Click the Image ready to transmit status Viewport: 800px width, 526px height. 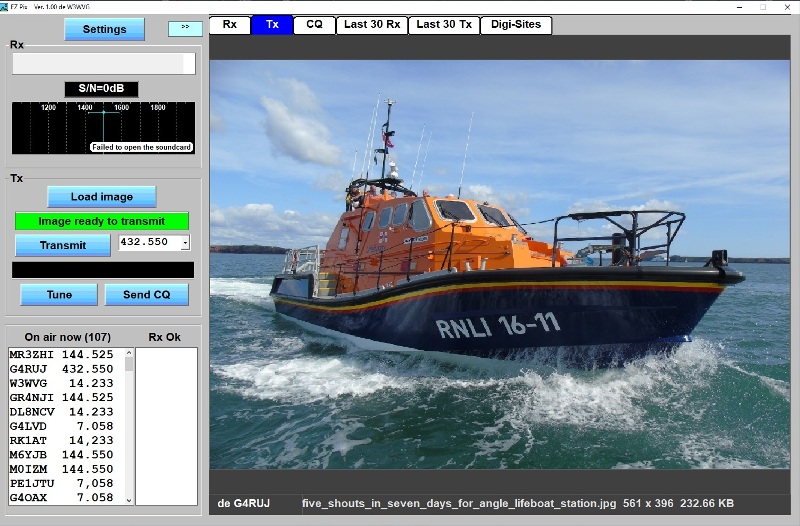[102, 221]
